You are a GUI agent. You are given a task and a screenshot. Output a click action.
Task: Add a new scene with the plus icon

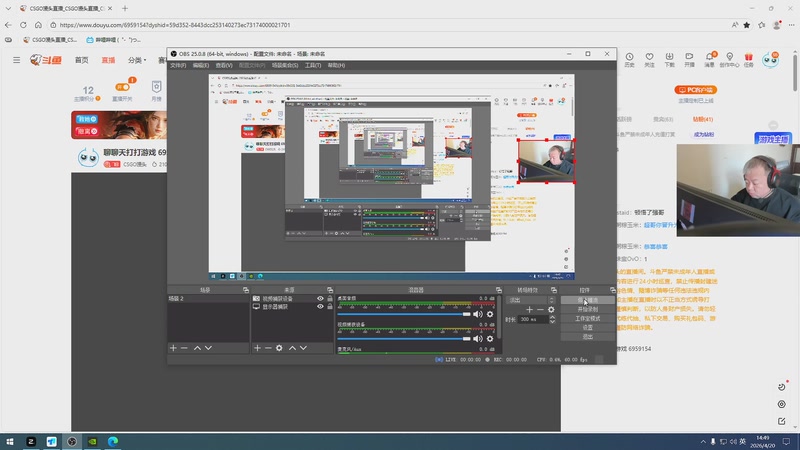(x=173, y=348)
